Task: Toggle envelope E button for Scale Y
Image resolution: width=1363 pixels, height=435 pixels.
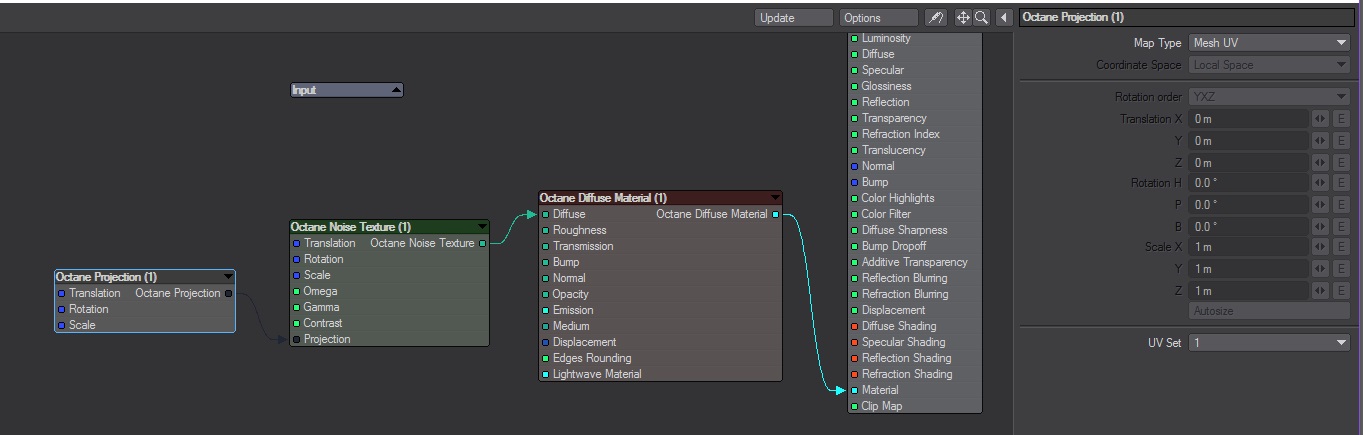Action: (1342, 269)
